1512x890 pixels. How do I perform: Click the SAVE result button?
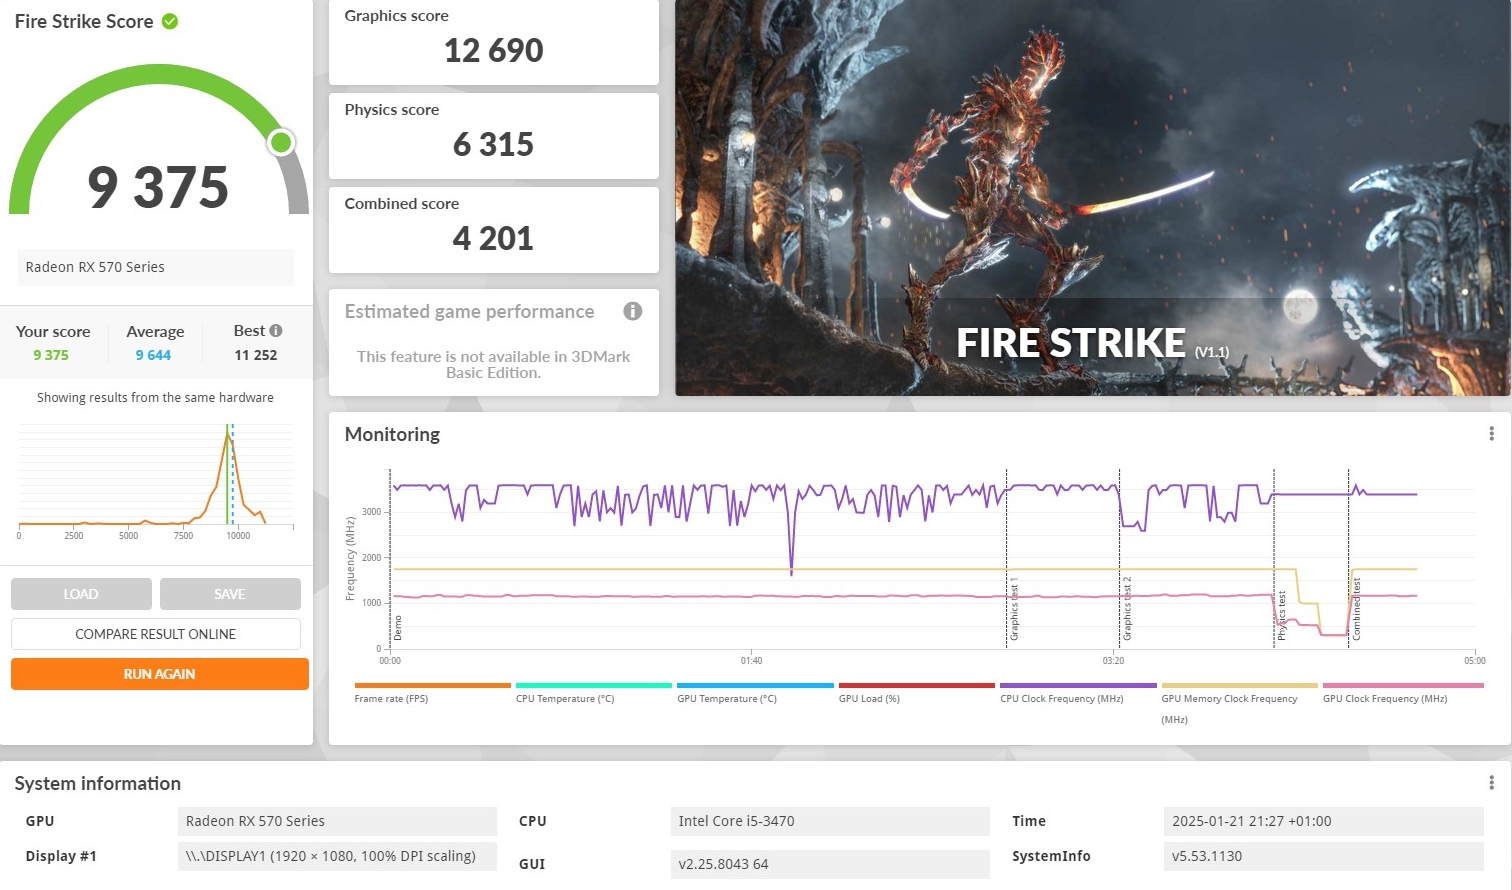230,594
